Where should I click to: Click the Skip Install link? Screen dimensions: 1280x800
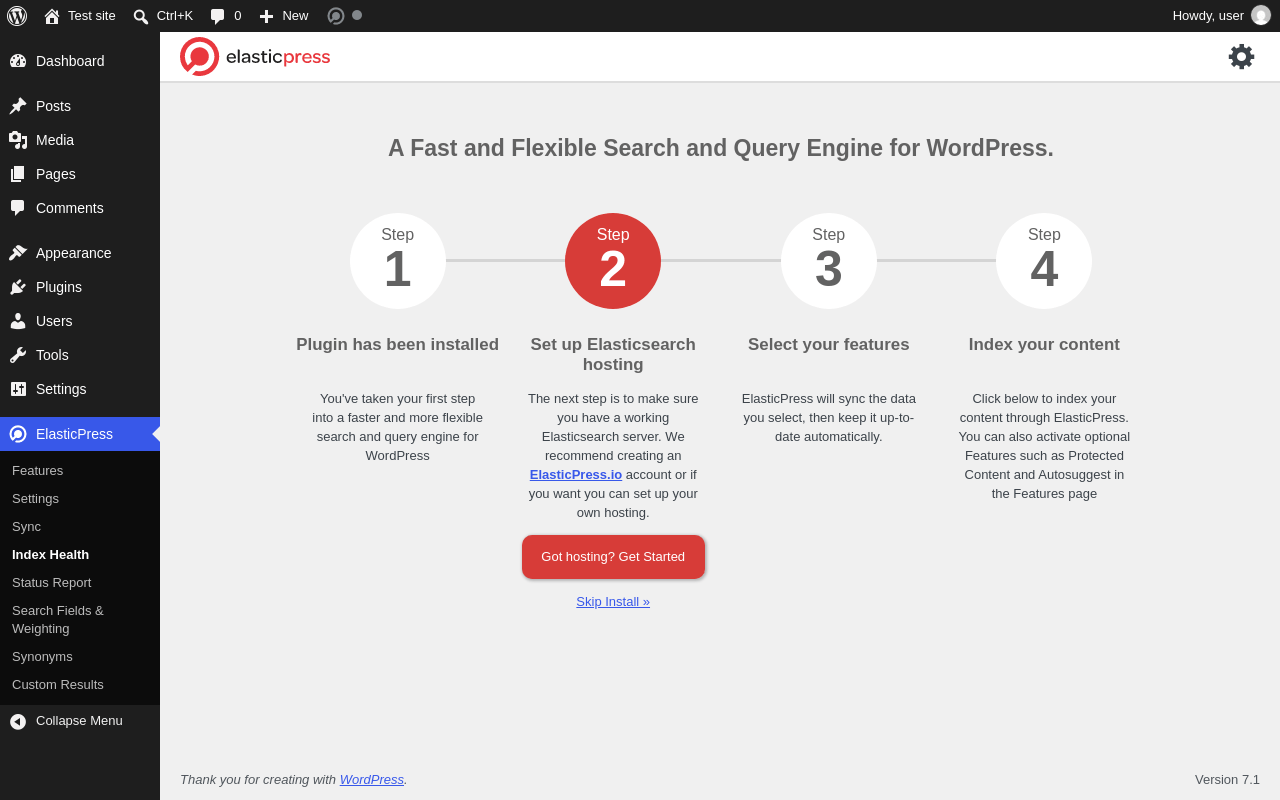tap(613, 602)
